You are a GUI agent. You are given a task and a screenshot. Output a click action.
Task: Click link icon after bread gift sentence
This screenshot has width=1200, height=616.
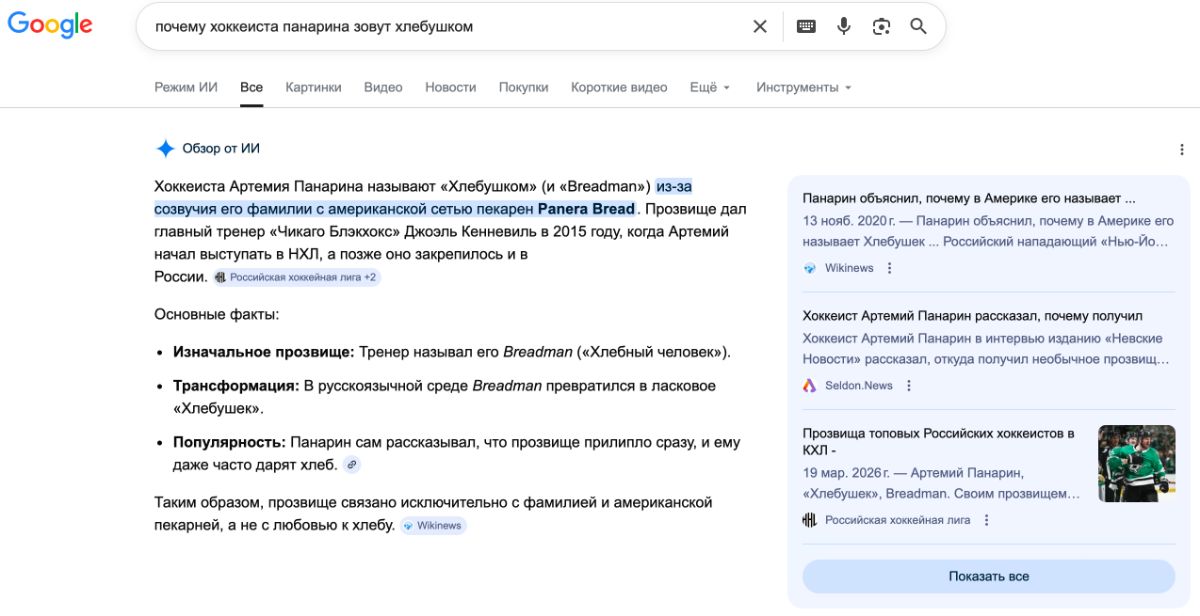351,465
